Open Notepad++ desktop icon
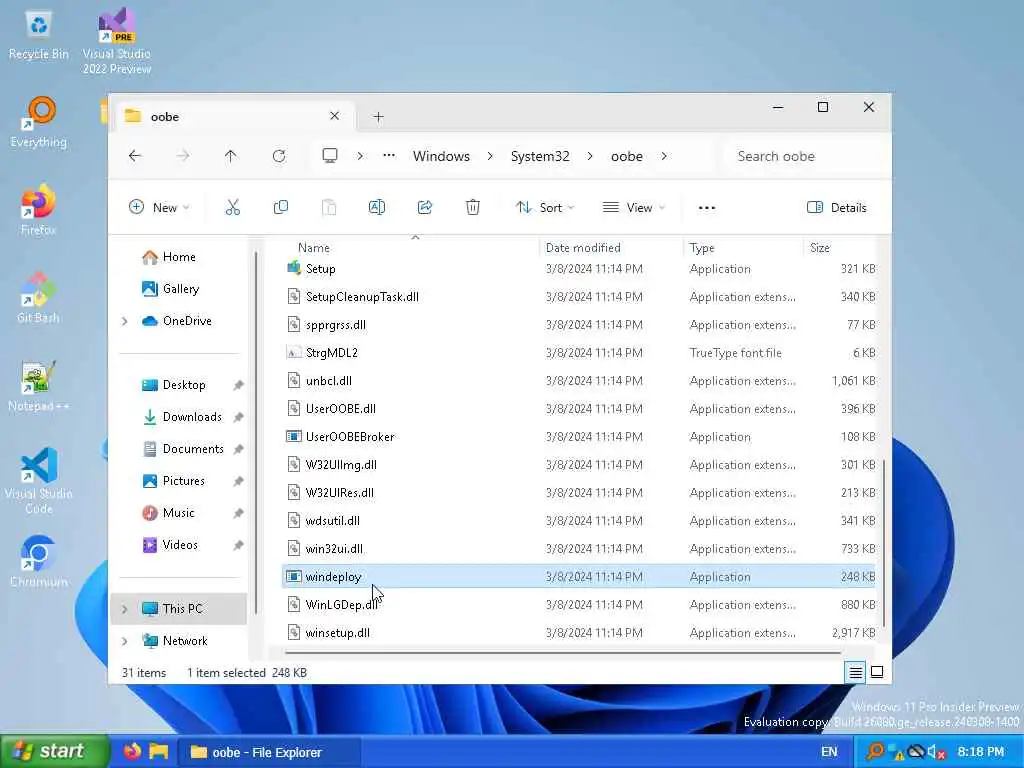 click(39, 386)
